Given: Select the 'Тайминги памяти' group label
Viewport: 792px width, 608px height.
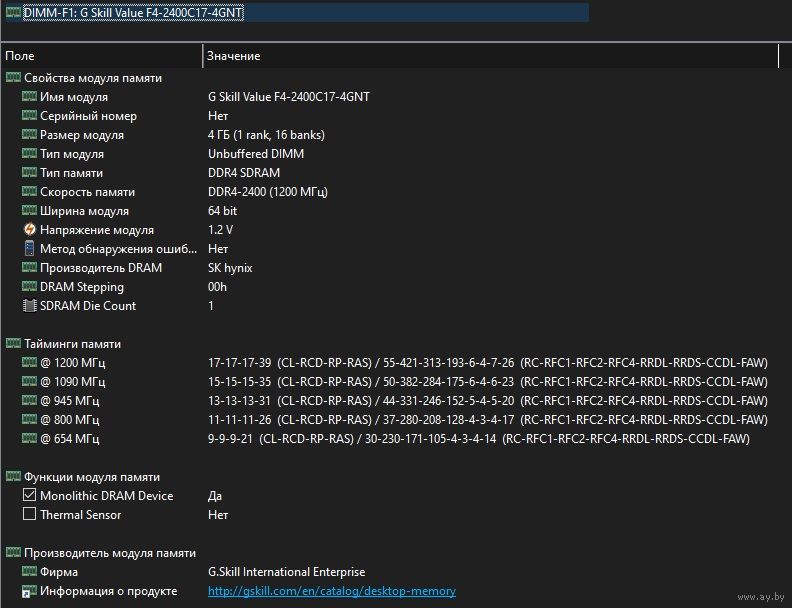Looking at the screenshot, I should [72, 344].
